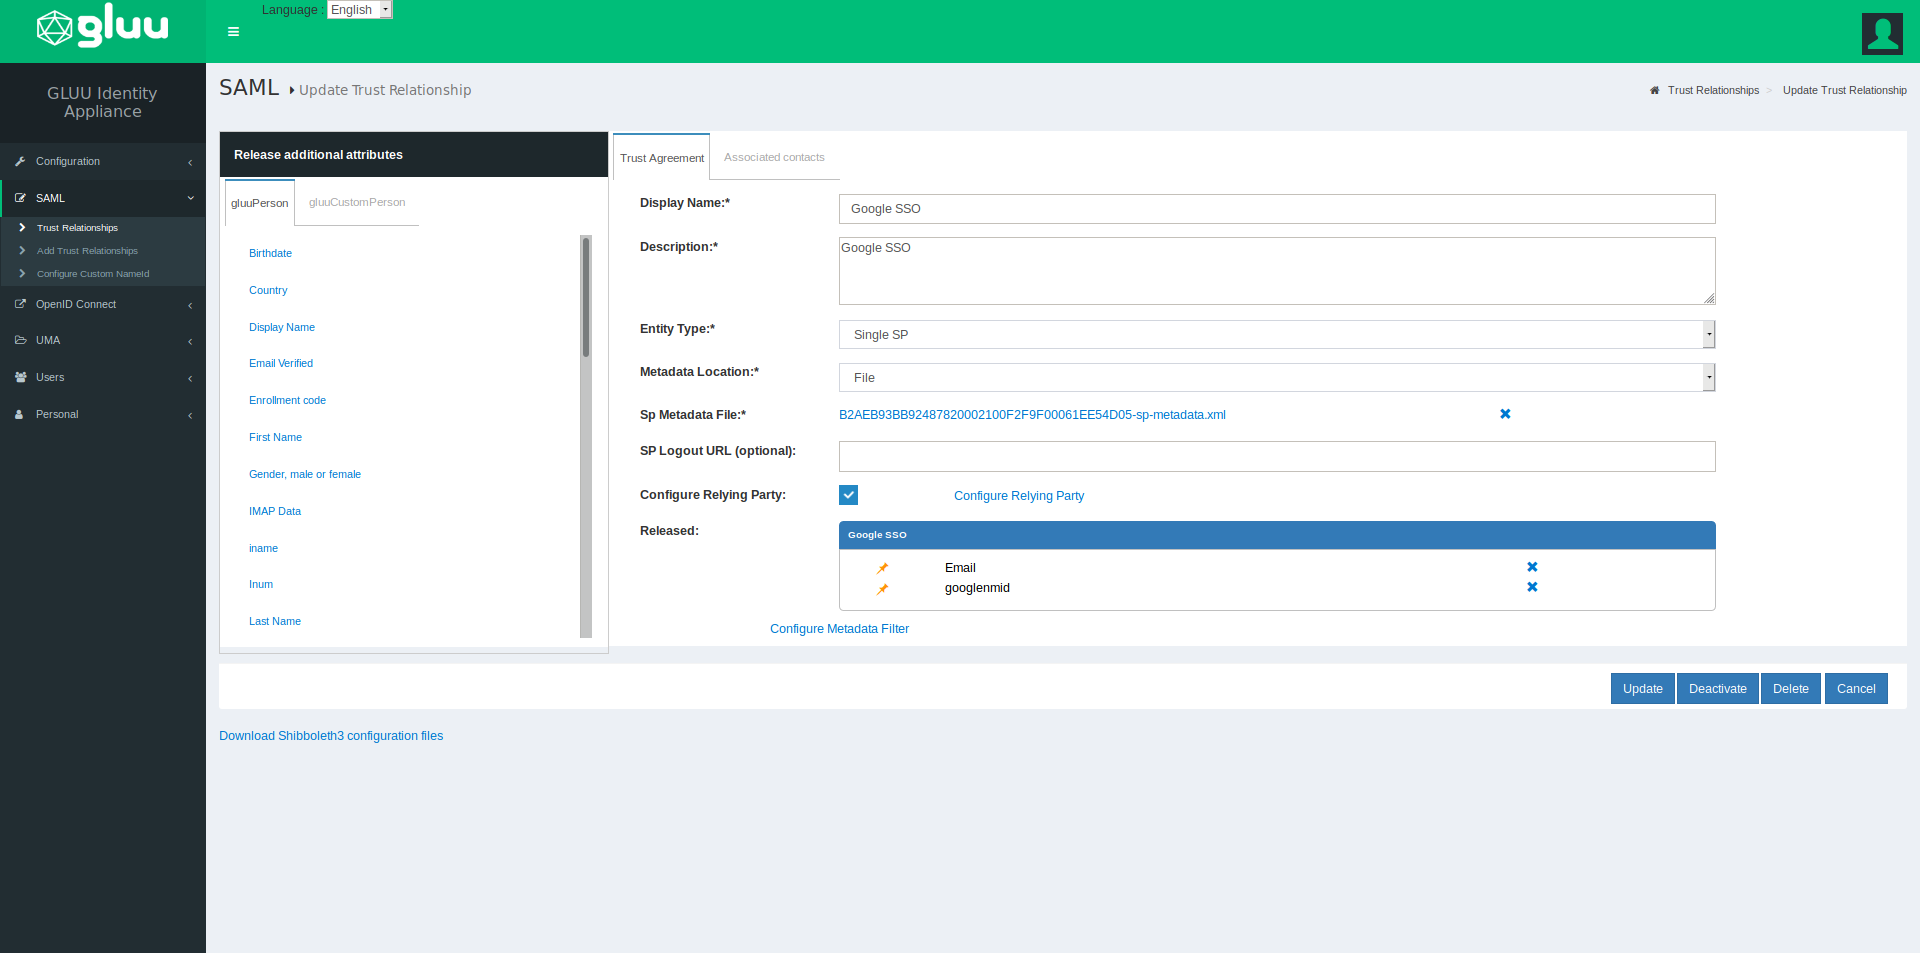Open Trust Relationships in the sidebar
This screenshot has height=953, width=1920.
tap(77, 228)
